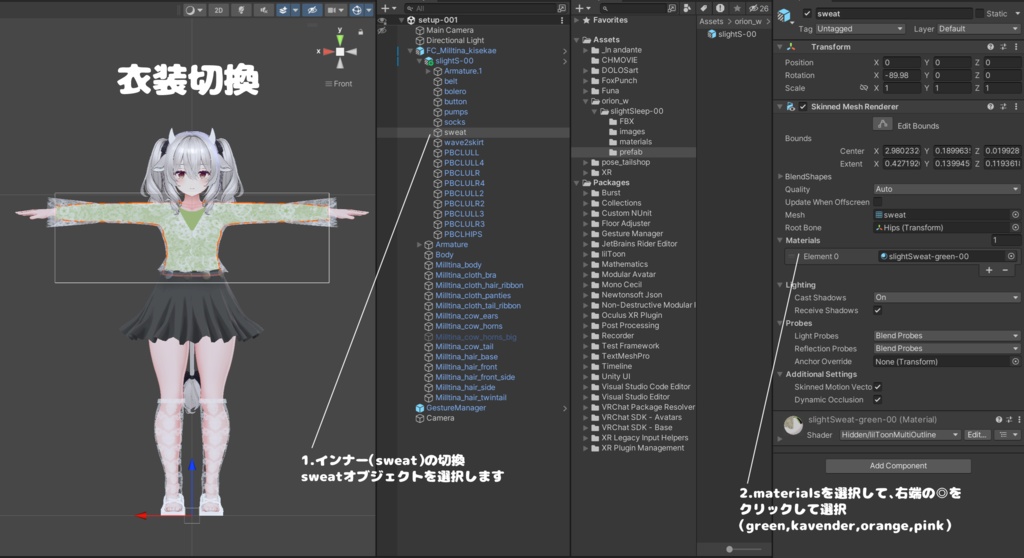
Task: Expand Favorites in Project
Action: pos(577,20)
